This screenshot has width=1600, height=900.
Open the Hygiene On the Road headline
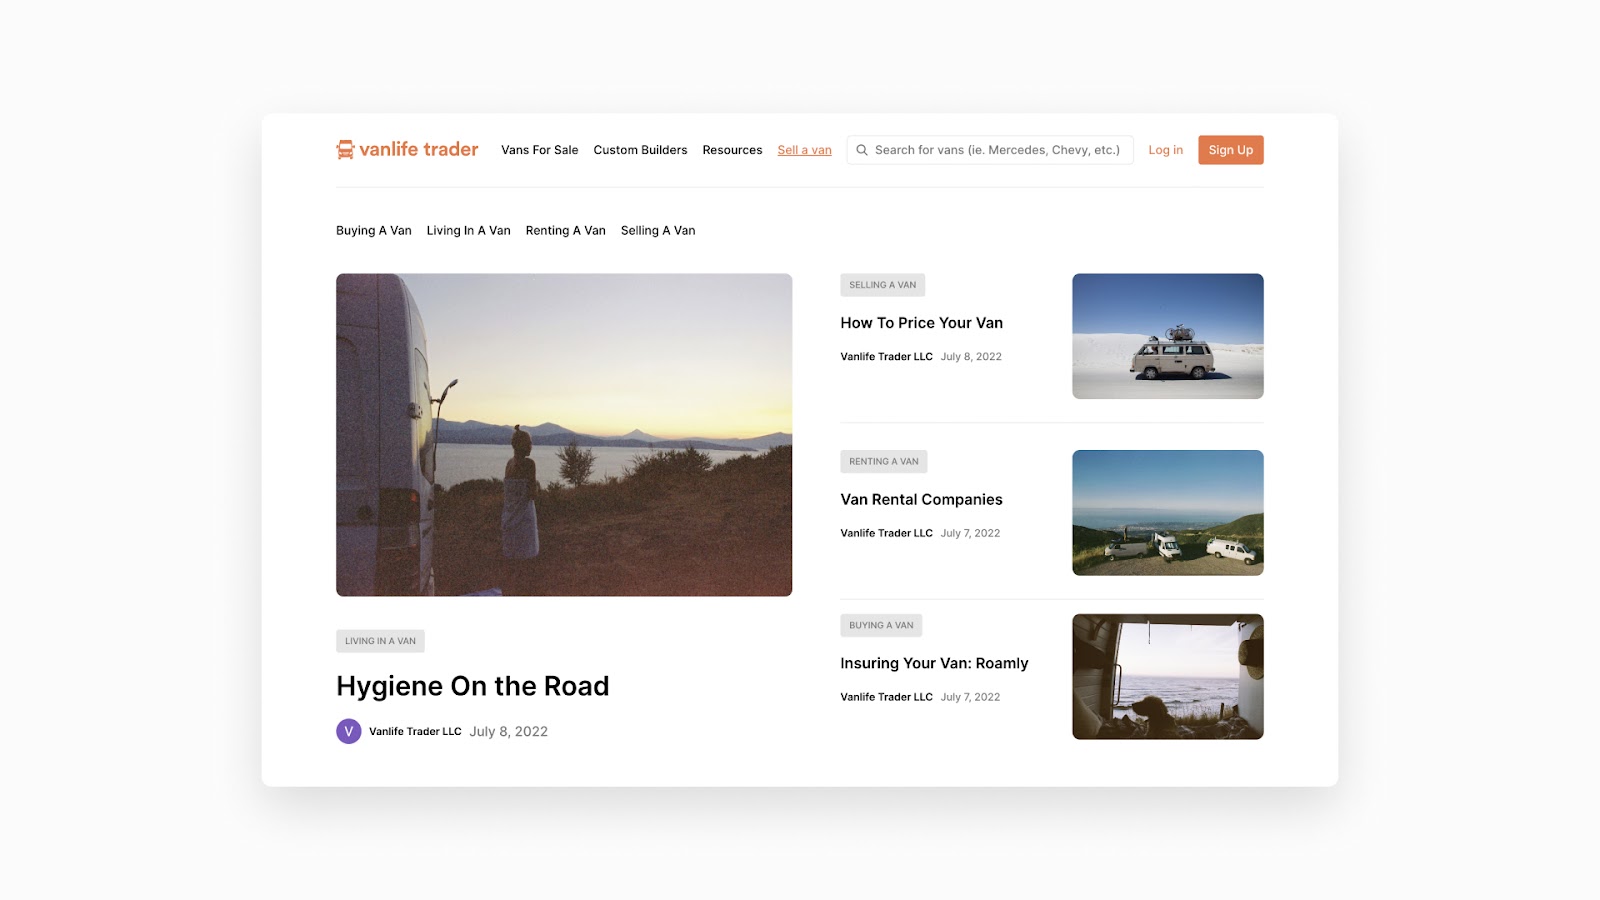pyautogui.click(x=473, y=686)
